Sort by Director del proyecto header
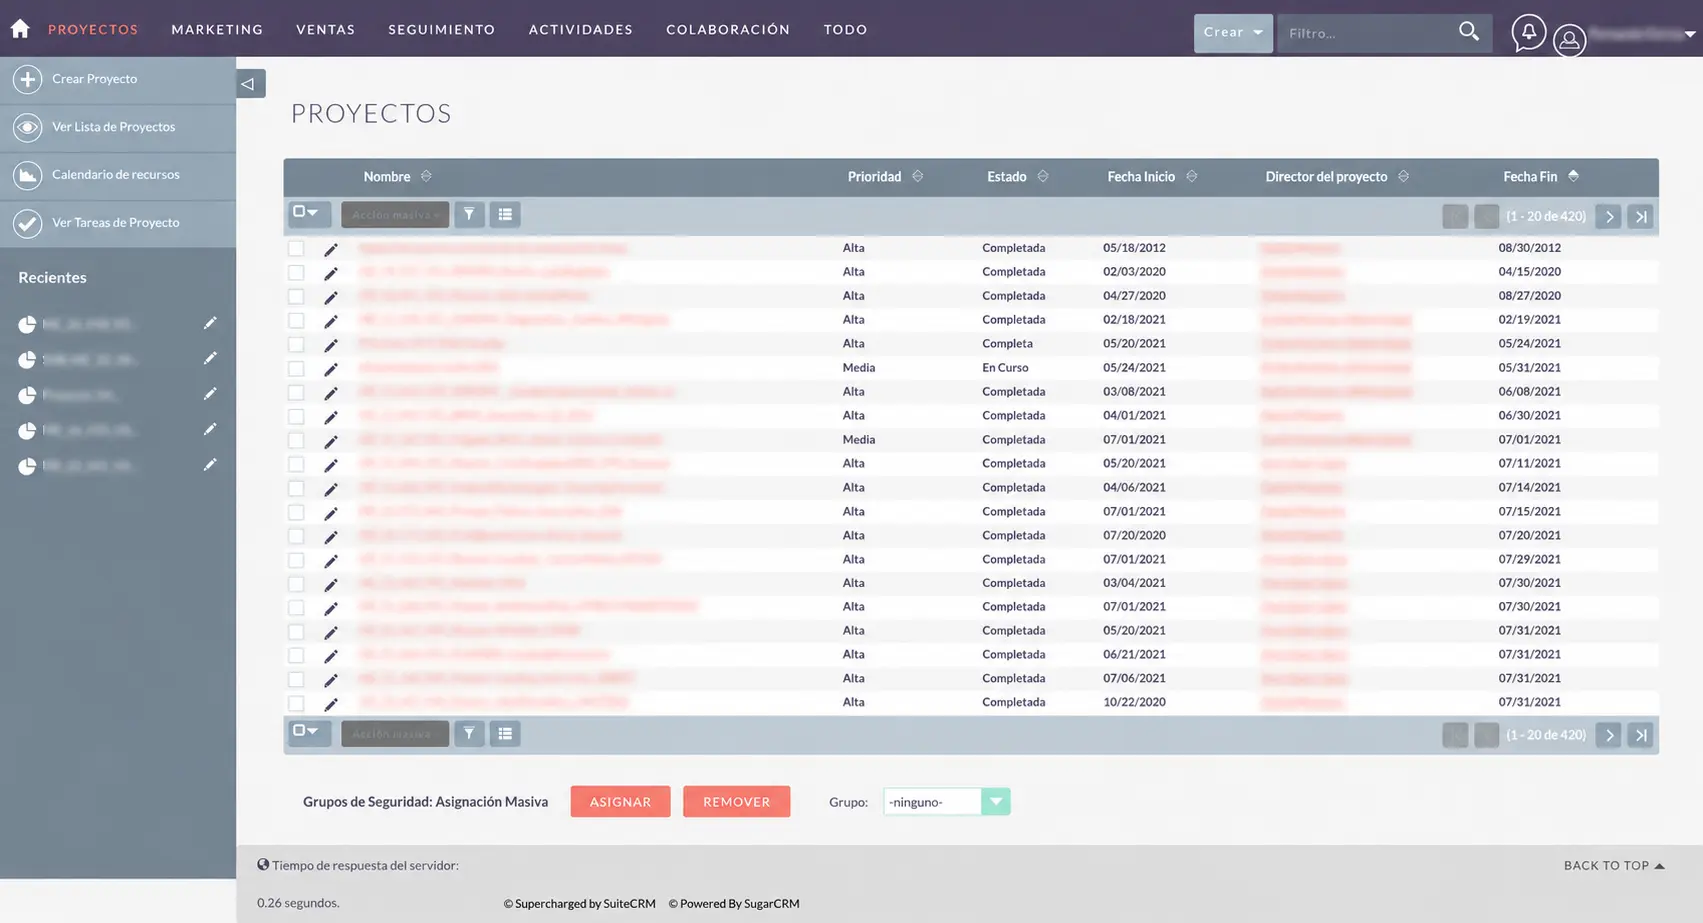This screenshot has width=1703, height=923. click(x=1326, y=176)
